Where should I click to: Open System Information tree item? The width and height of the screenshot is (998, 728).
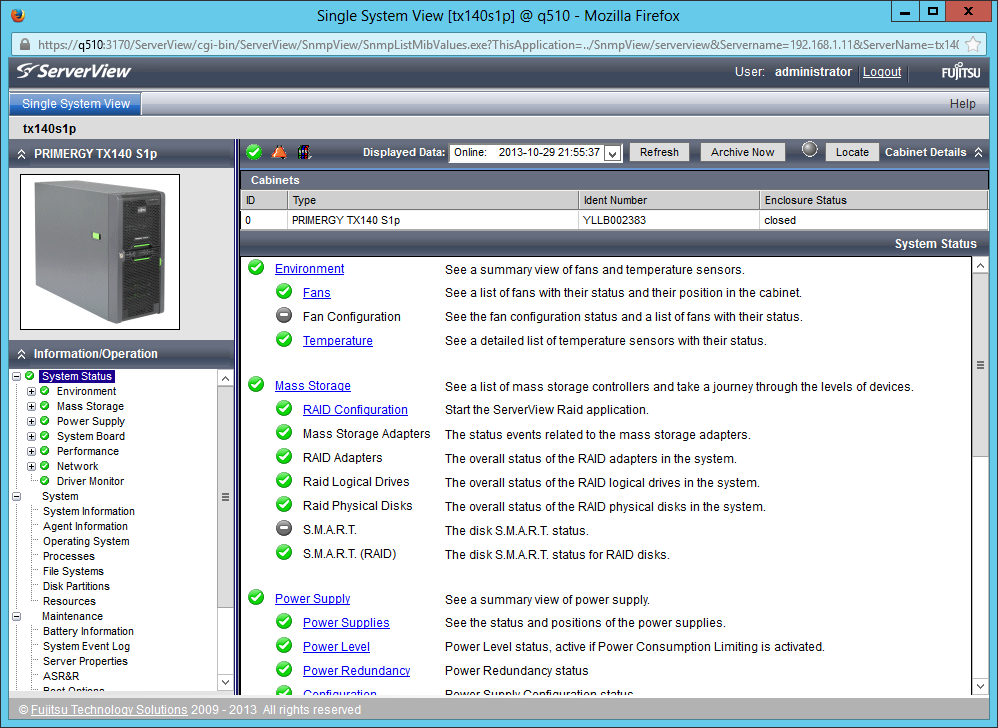pos(89,511)
